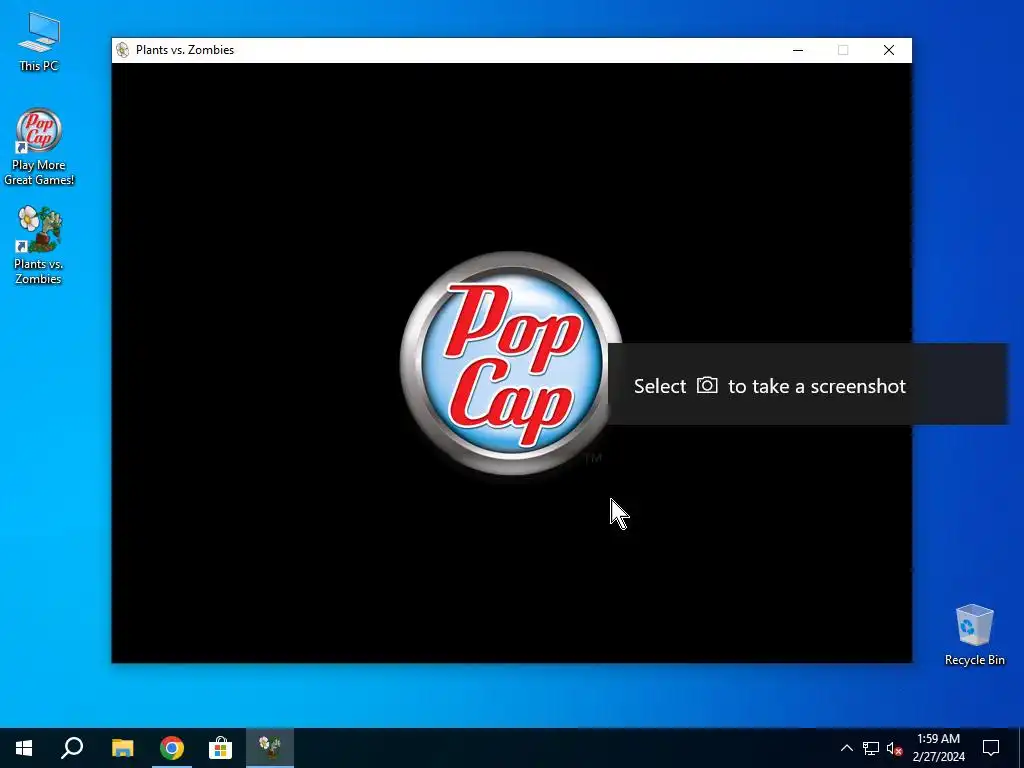Open network status tray icon
Viewport: 1024px width, 768px height.
coord(871,748)
